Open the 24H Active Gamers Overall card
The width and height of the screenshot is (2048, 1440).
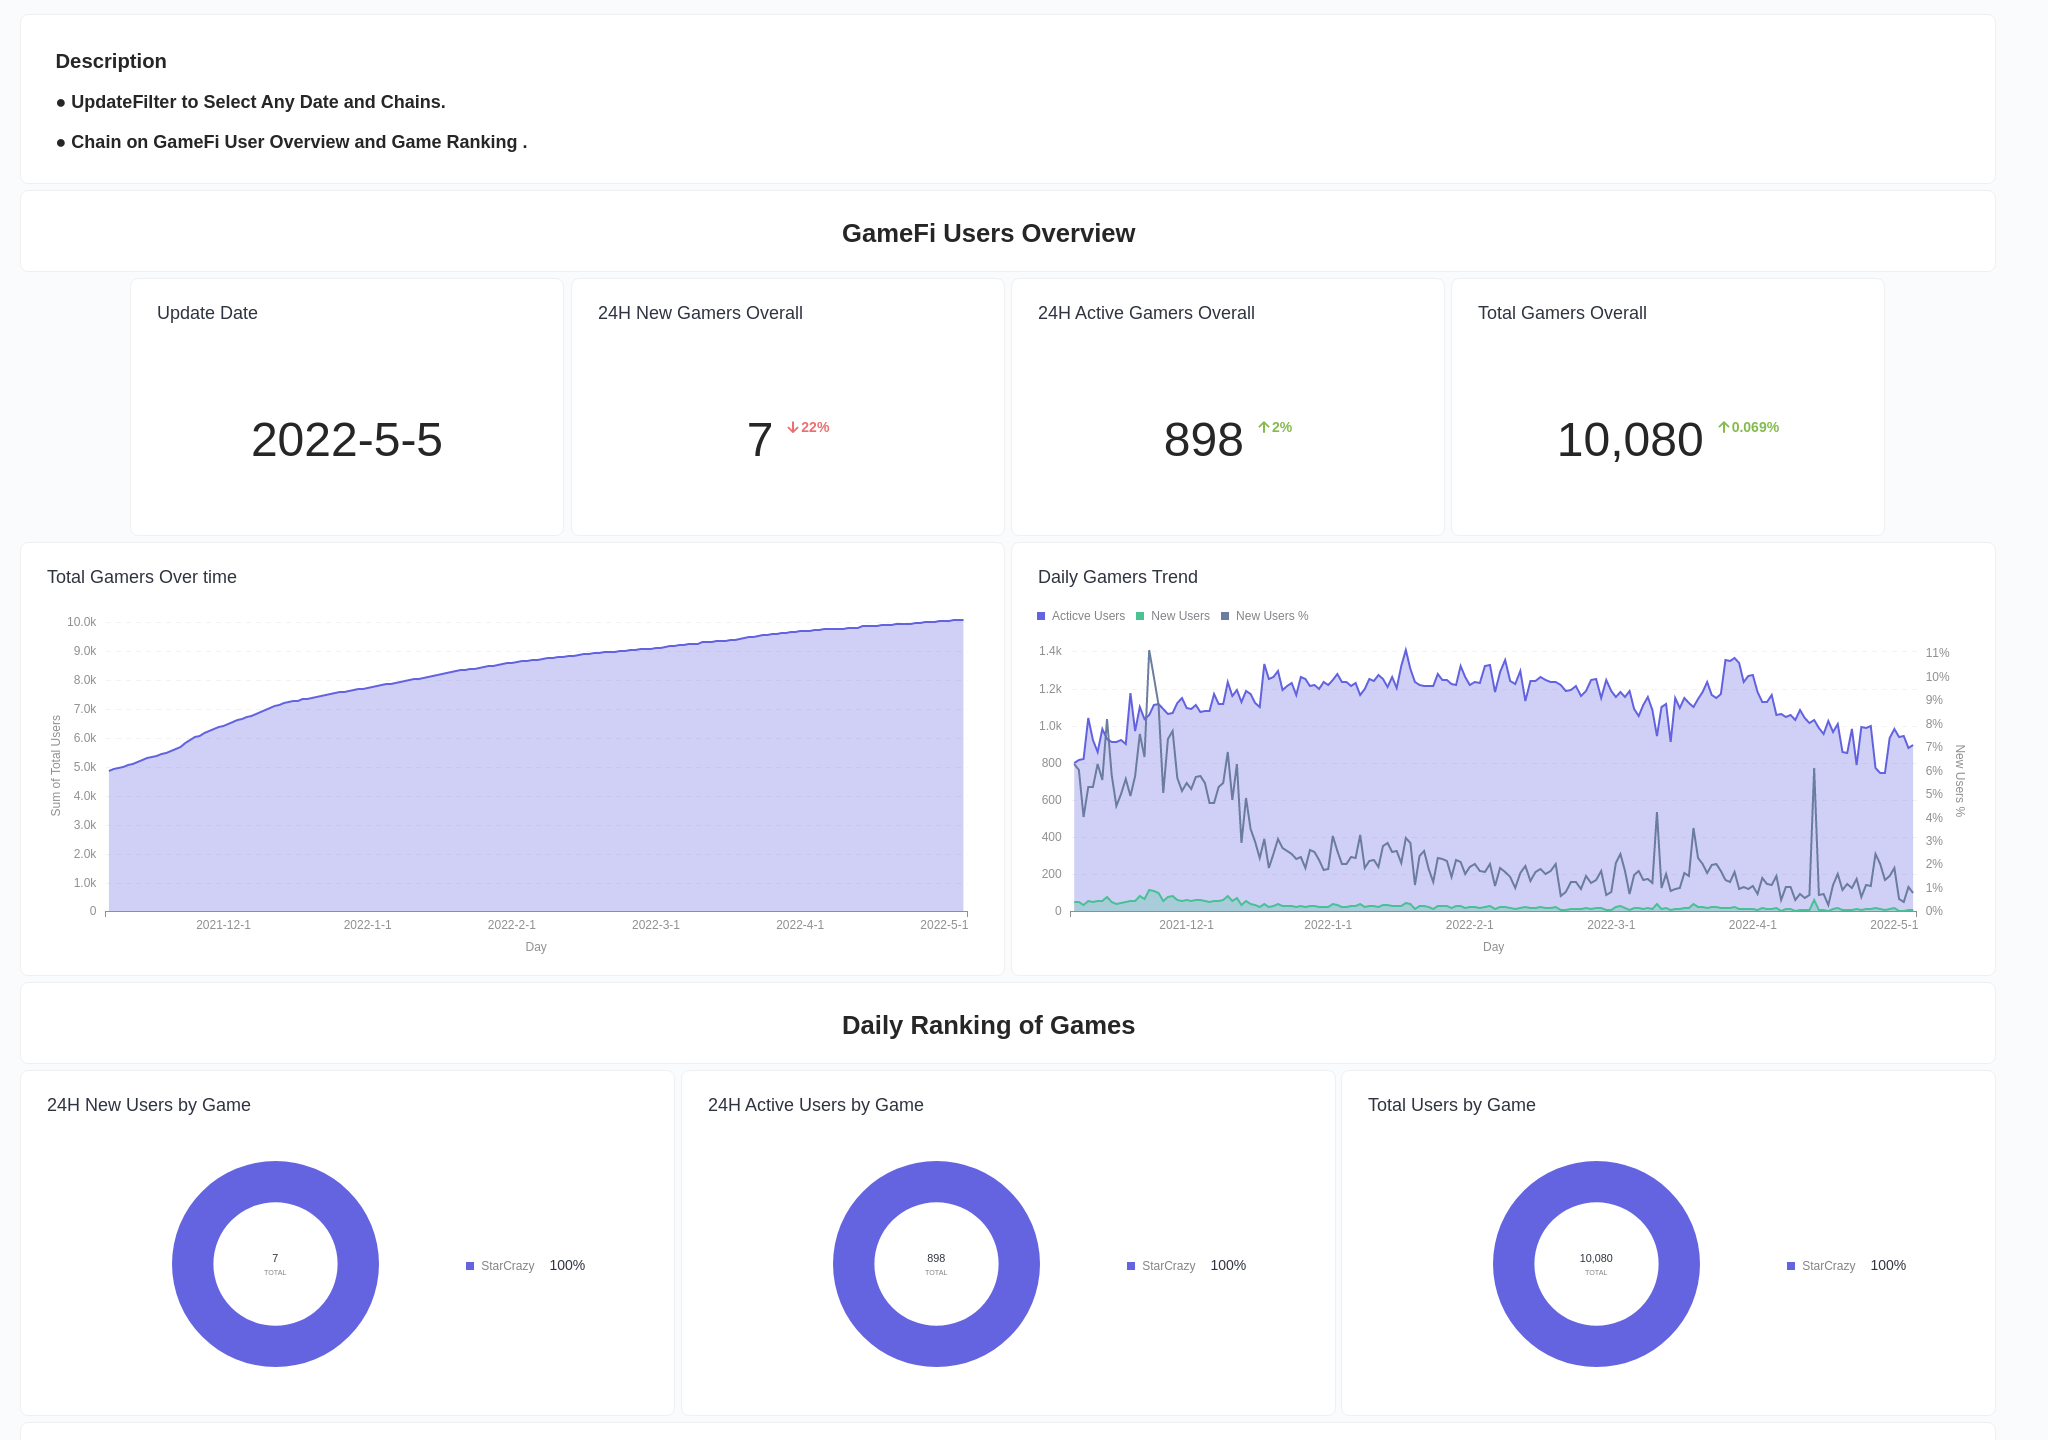tap(1227, 406)
